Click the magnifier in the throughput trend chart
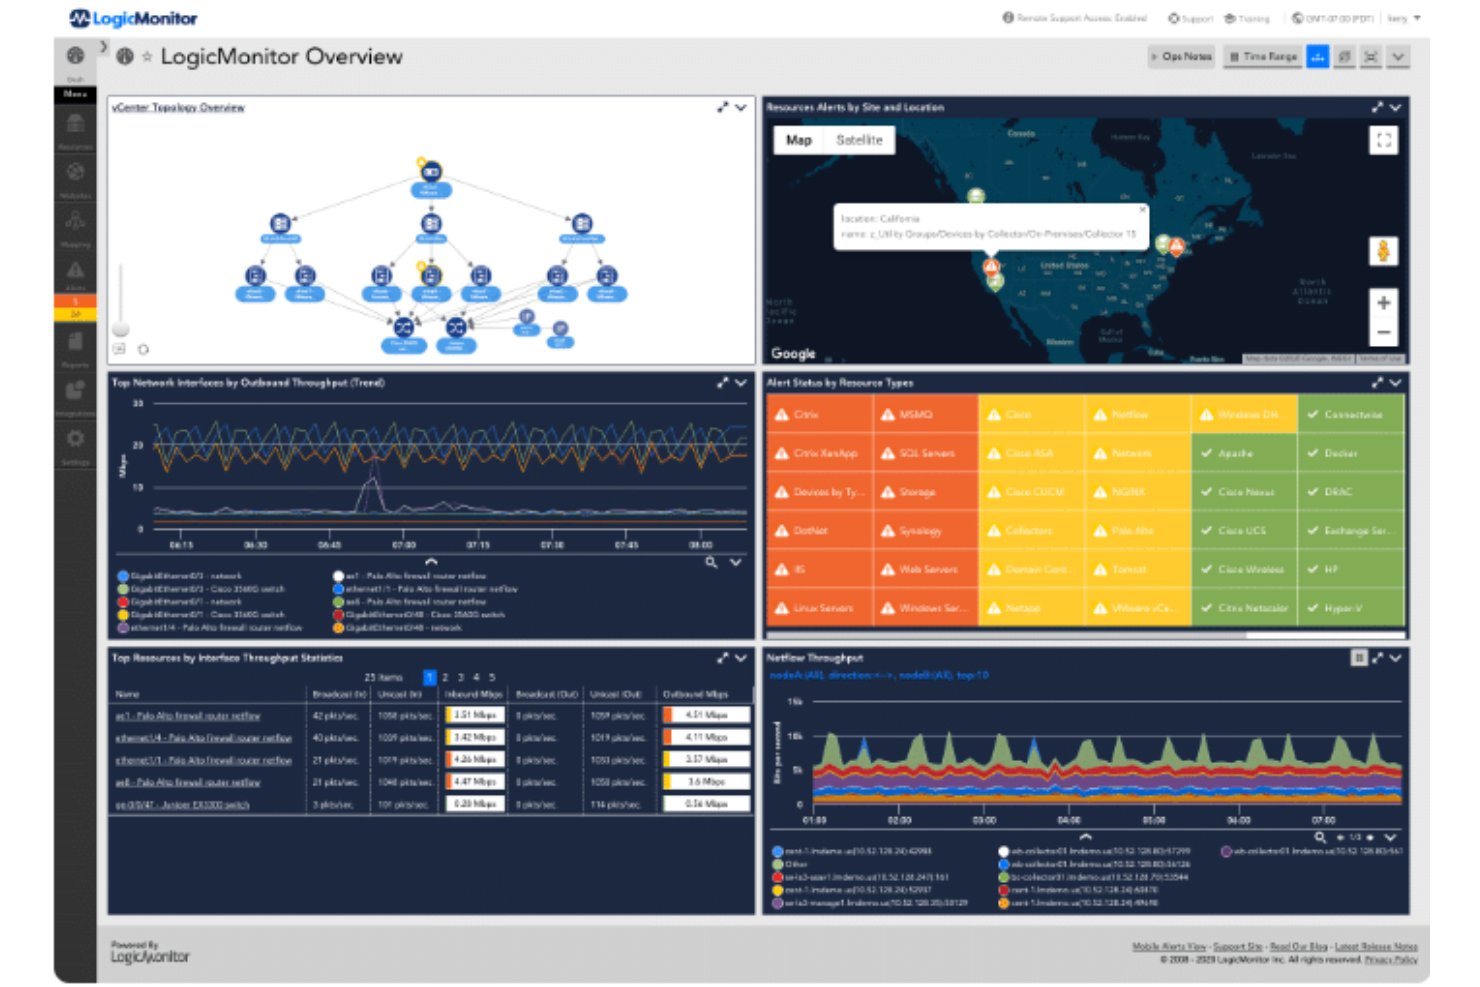The image size is (1480, 987). 711,563
